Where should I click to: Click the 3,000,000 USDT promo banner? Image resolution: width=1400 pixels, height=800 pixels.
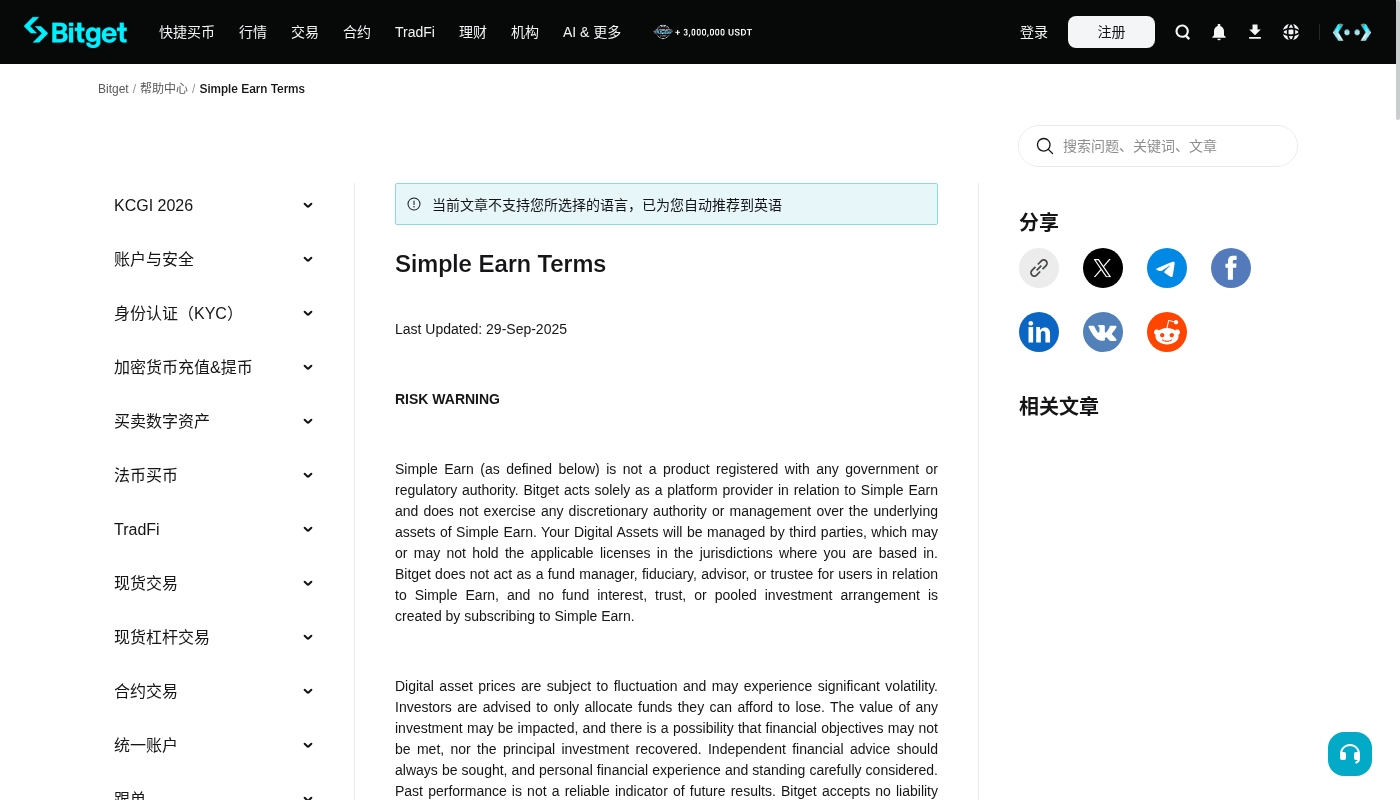[x=703, y=32]
